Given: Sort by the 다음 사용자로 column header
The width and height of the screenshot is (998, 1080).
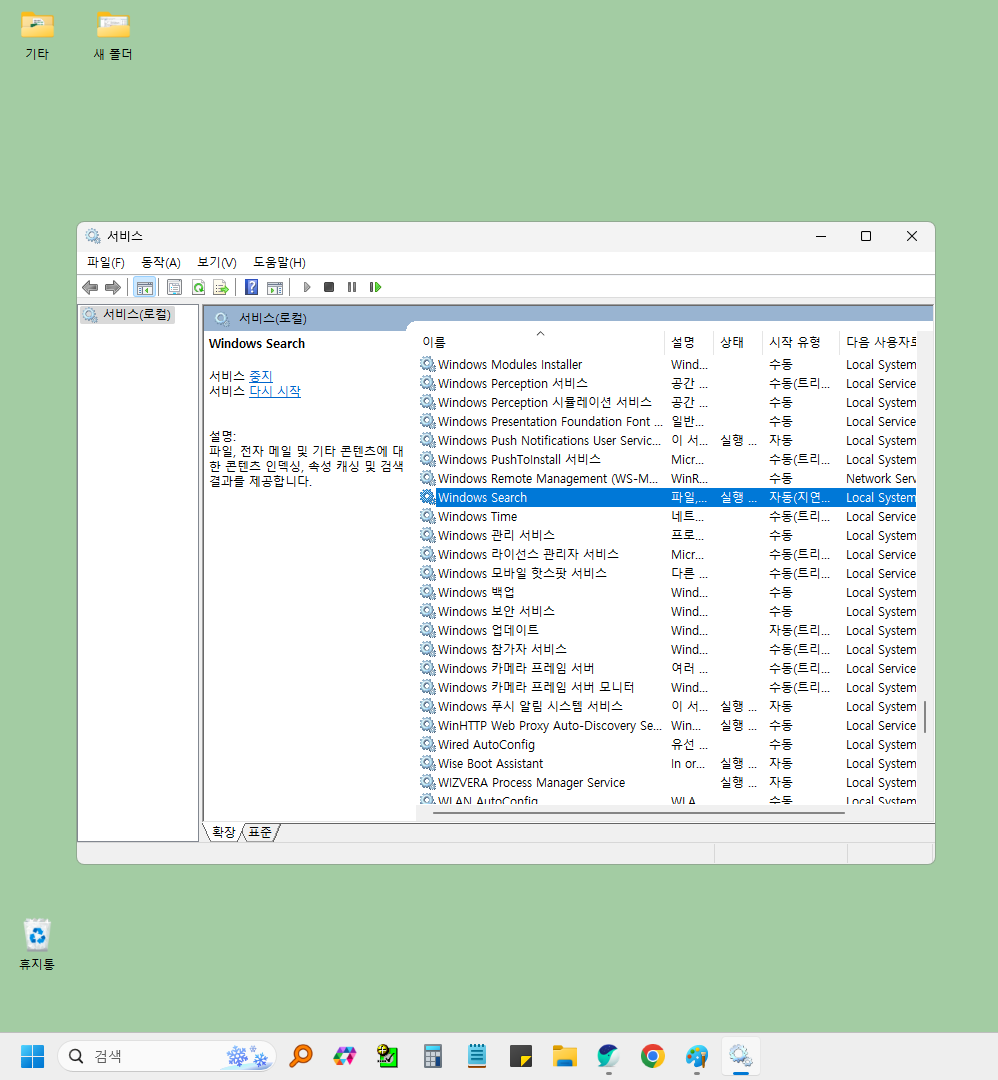Looking at the screenshot, I should [x=878, y=342].
